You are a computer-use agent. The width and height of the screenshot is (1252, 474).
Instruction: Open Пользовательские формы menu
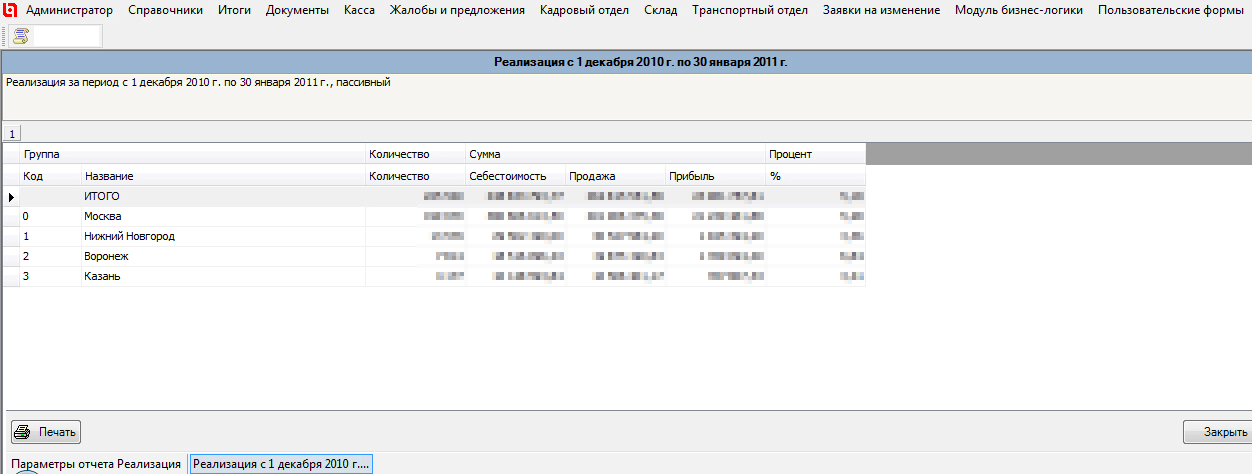[1171, 10]
